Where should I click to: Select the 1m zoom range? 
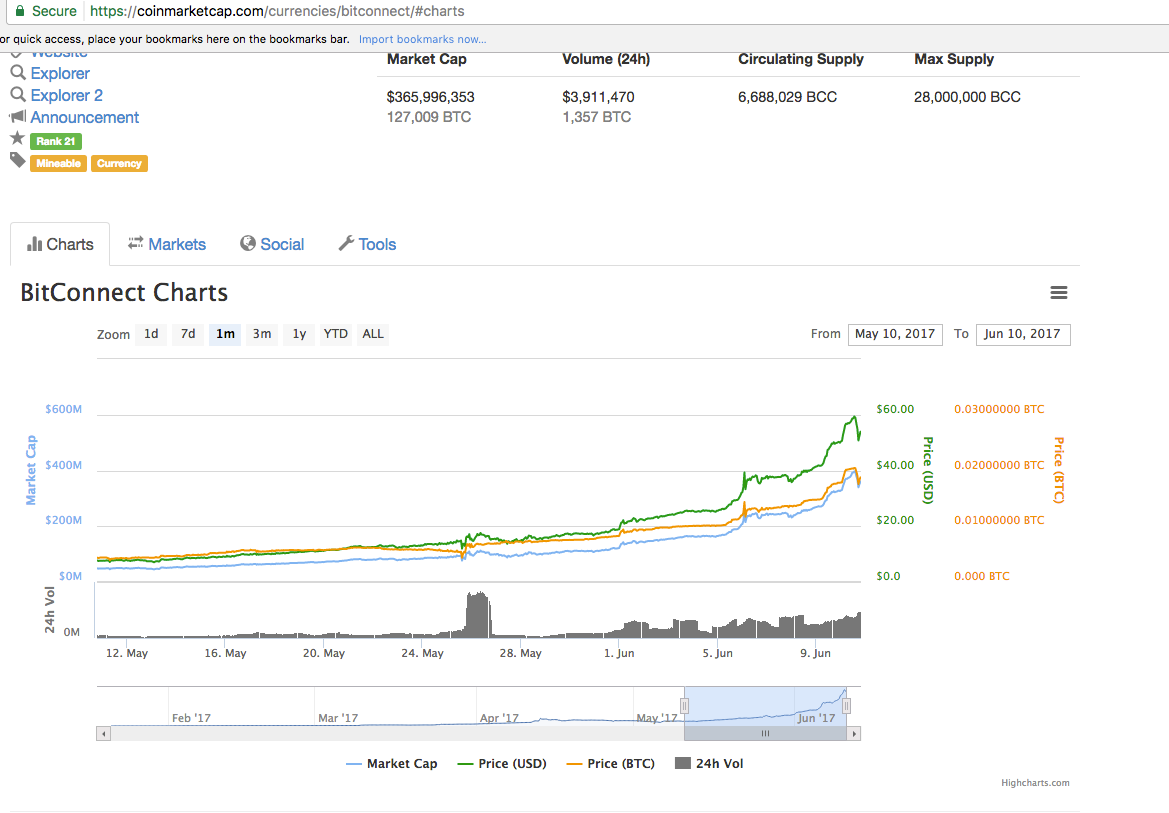[x=225, y=334]
